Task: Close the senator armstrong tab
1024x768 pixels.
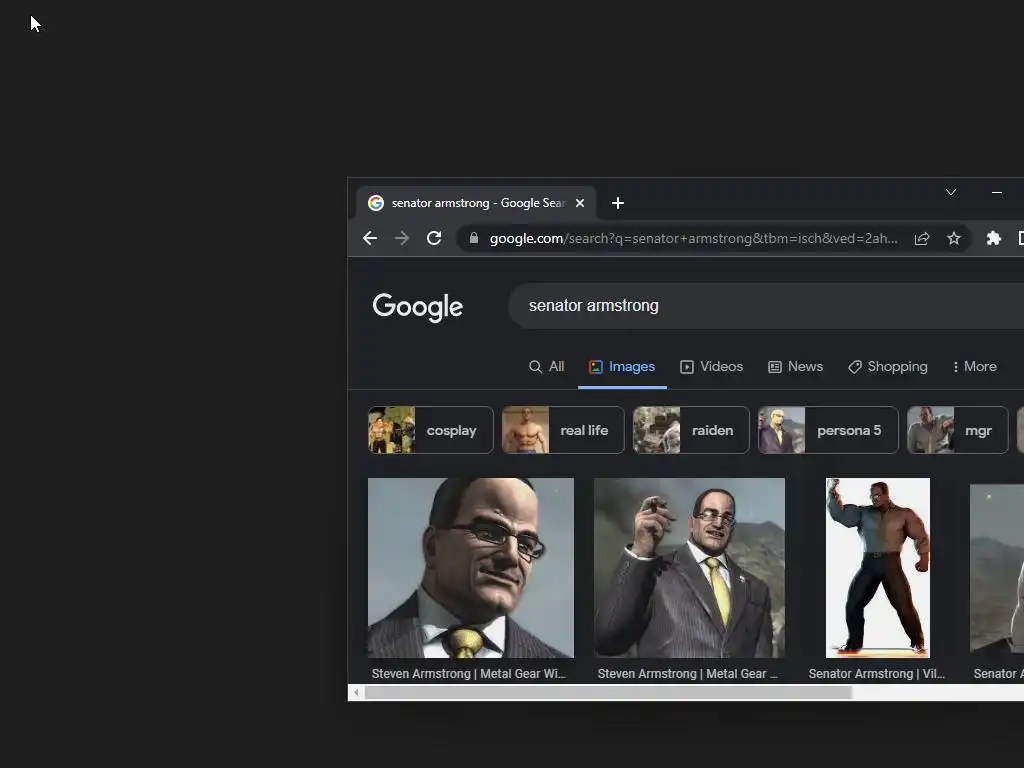Action: pos(580,203)
